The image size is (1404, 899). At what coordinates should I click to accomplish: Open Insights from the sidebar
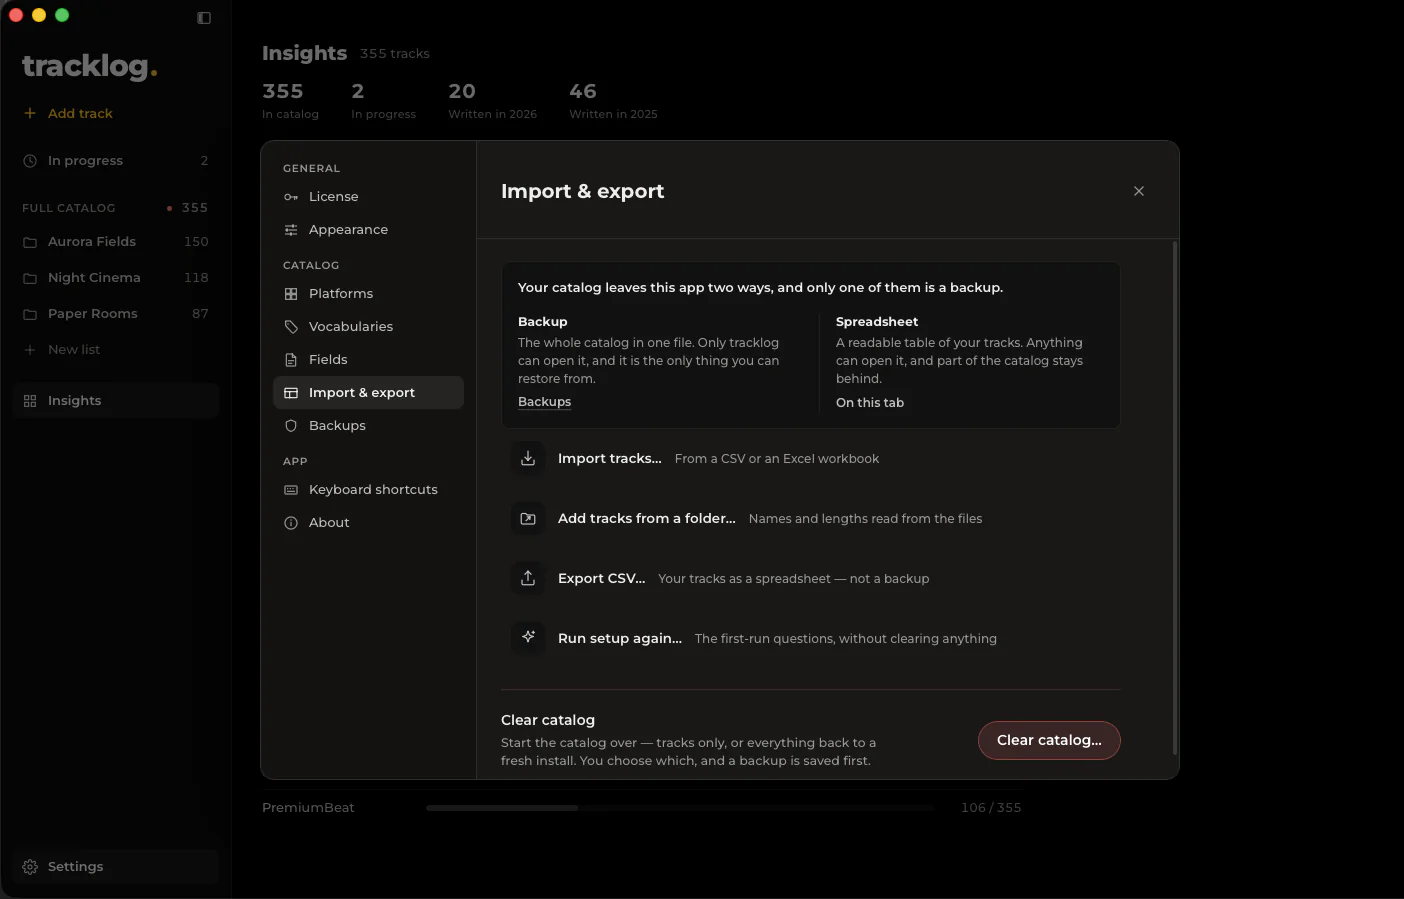[116, 401]
